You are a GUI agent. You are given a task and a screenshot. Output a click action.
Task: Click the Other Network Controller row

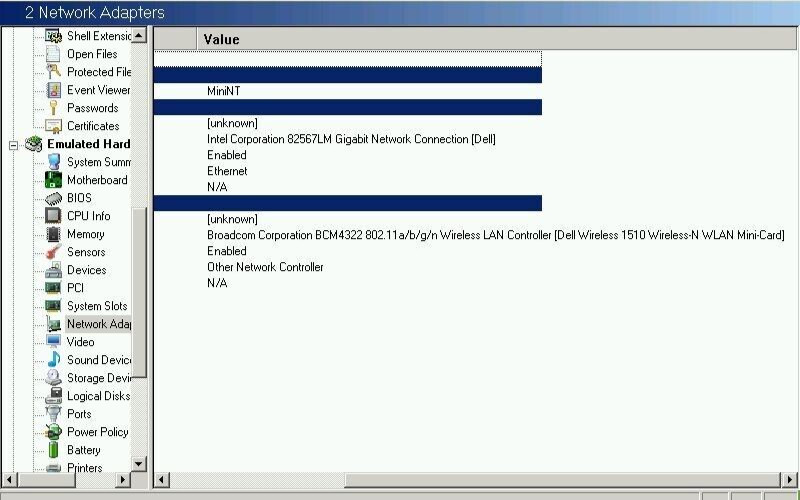coord(265,267)
